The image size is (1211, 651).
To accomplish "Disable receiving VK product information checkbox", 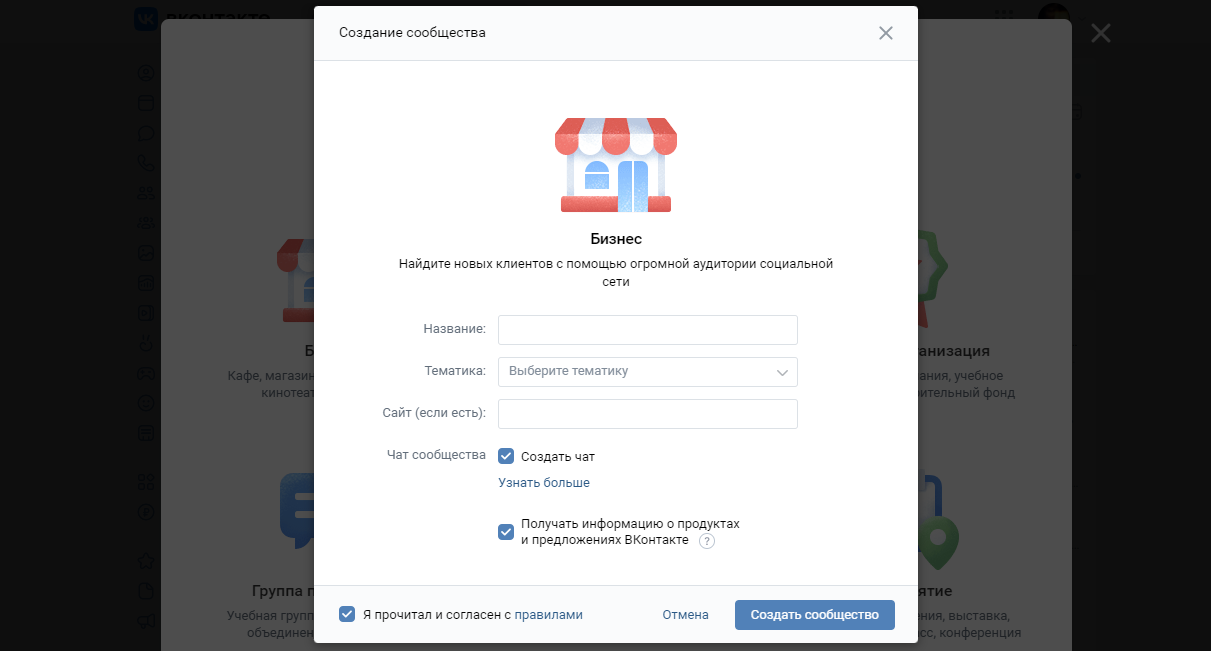I will (x=506, y=532).
